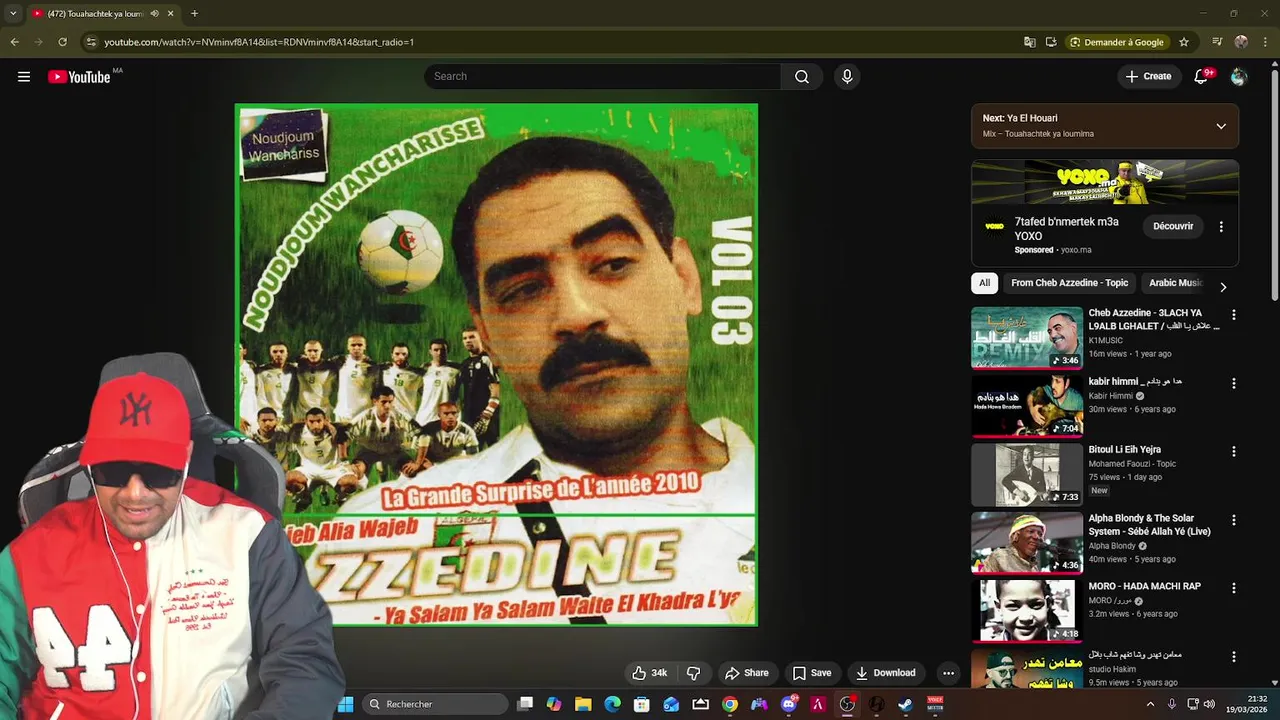Image resolution: width=1280 pixels, height=720 pixels.
Task: Open menu for MORO - HADA MACHI RAP
Action: click(1233, 588)
